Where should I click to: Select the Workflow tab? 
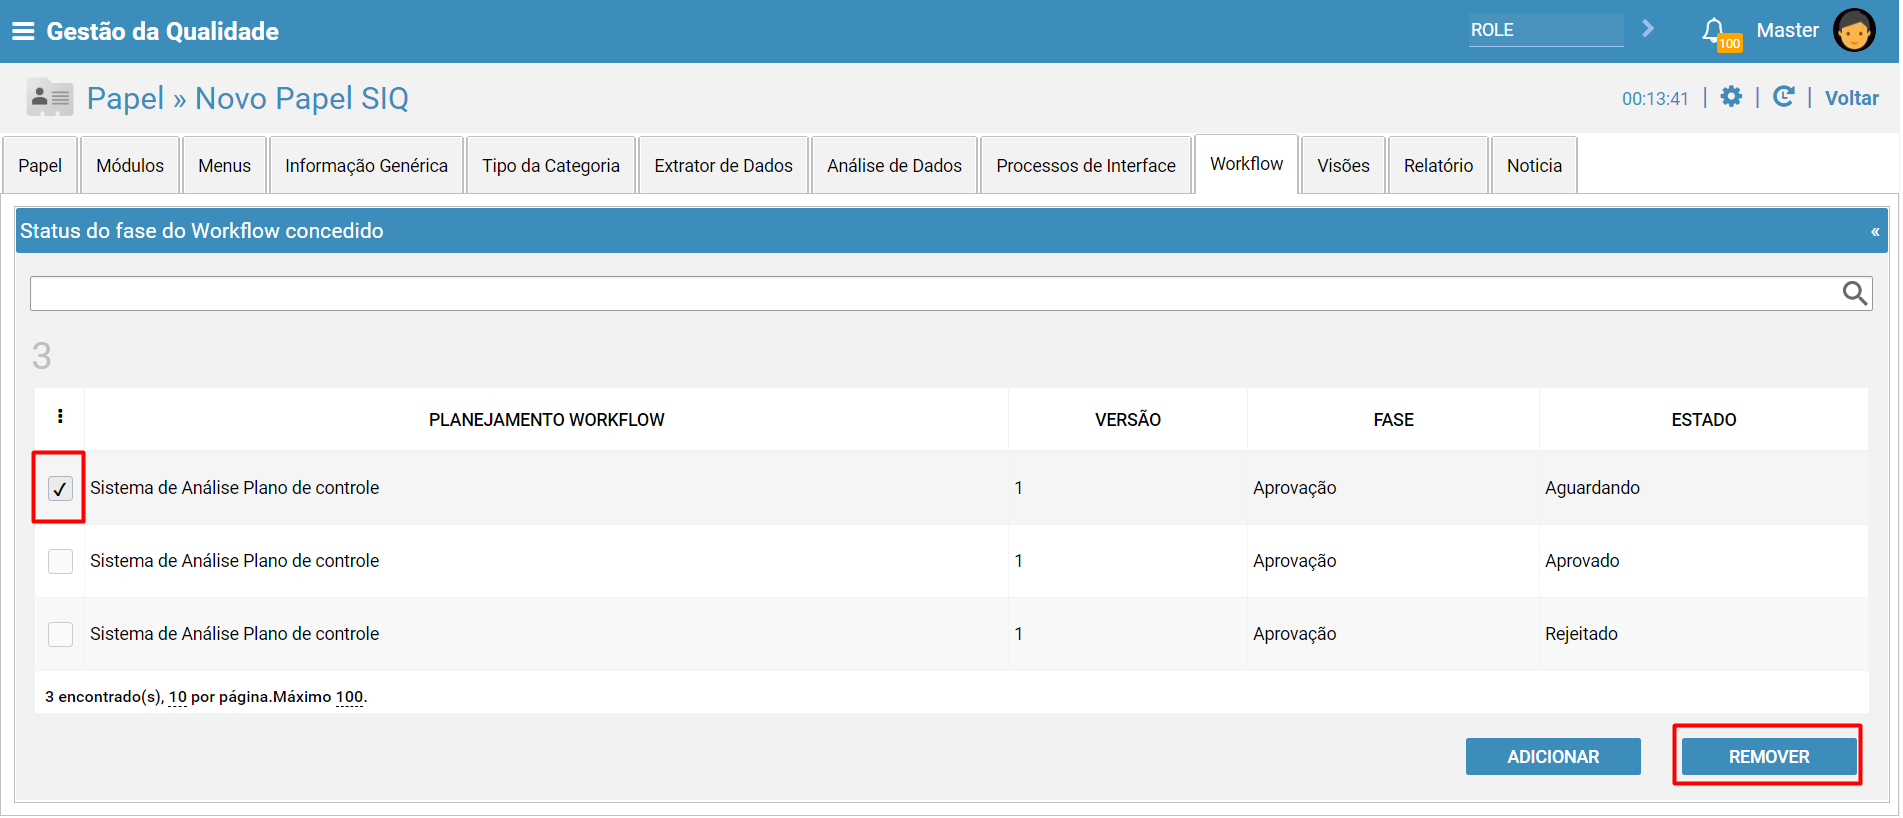[1246, 164]
